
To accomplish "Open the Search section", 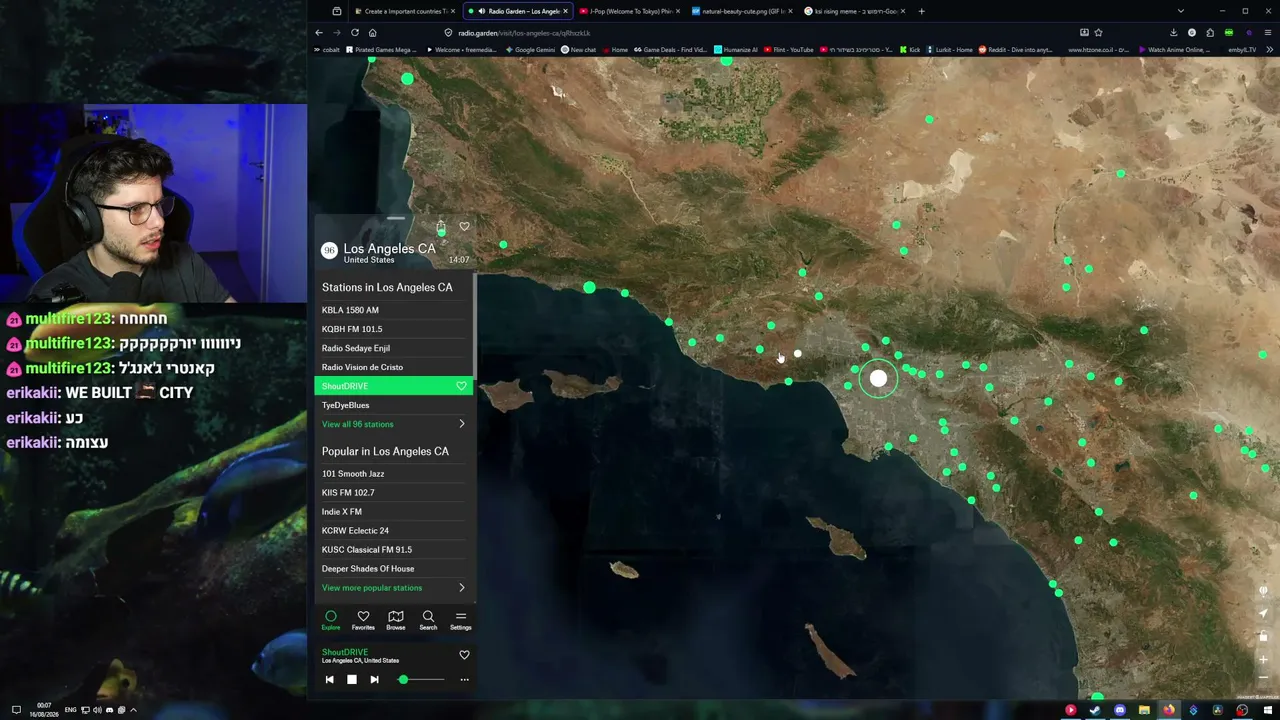I will [x=428, y=620].
